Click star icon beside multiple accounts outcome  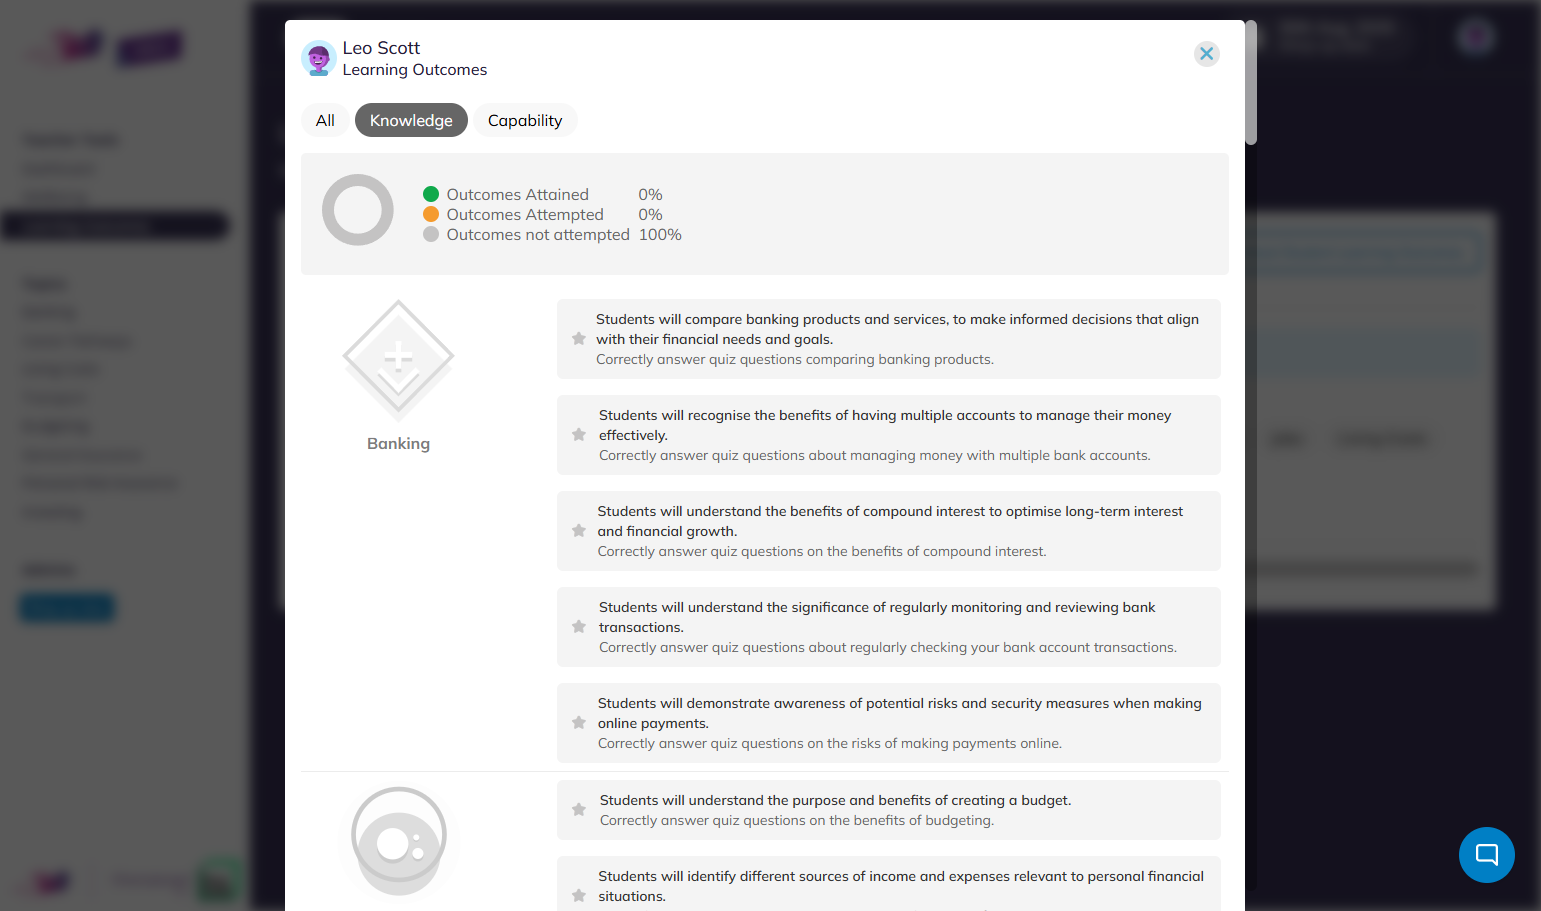578,435
